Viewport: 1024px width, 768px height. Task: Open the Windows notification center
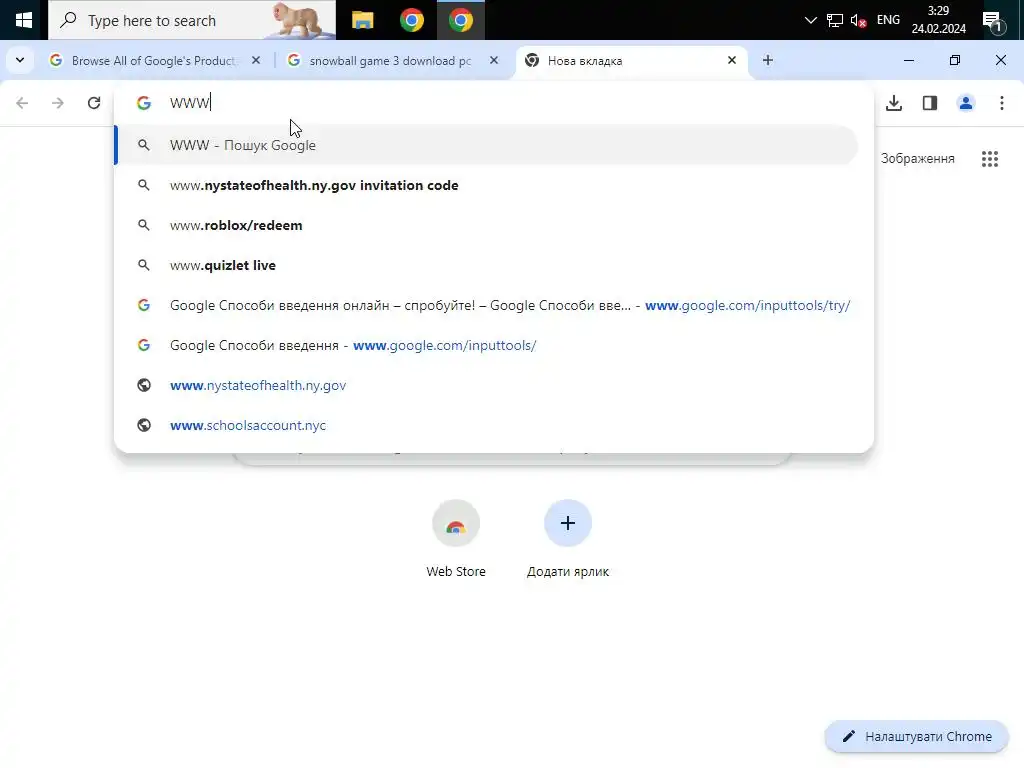(993, 21)
